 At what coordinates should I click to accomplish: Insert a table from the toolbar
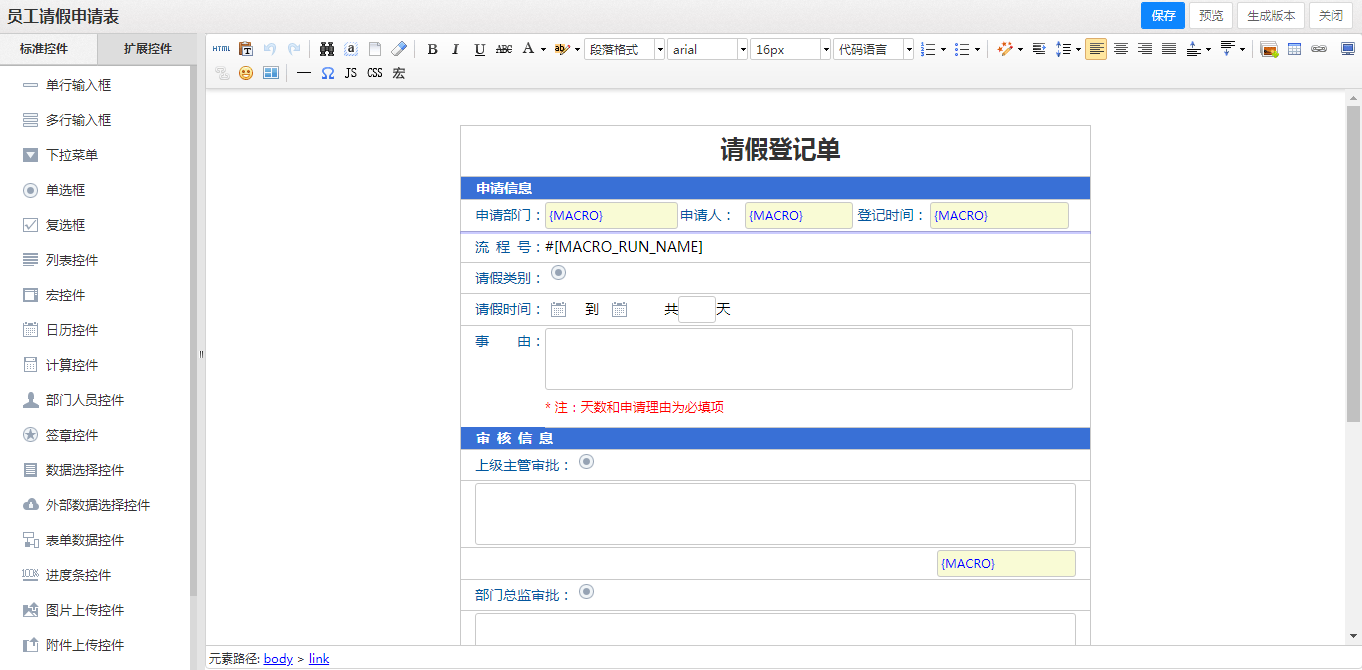tap(1294, 49)
